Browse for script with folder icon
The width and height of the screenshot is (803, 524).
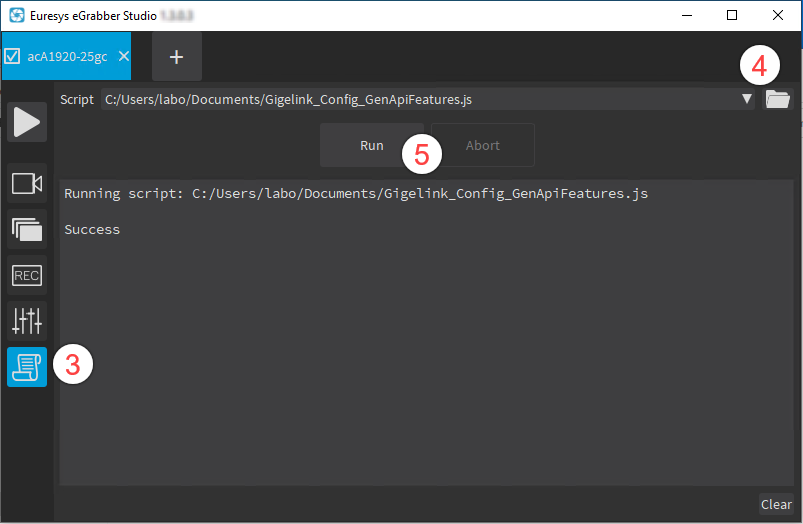point(777,99)
